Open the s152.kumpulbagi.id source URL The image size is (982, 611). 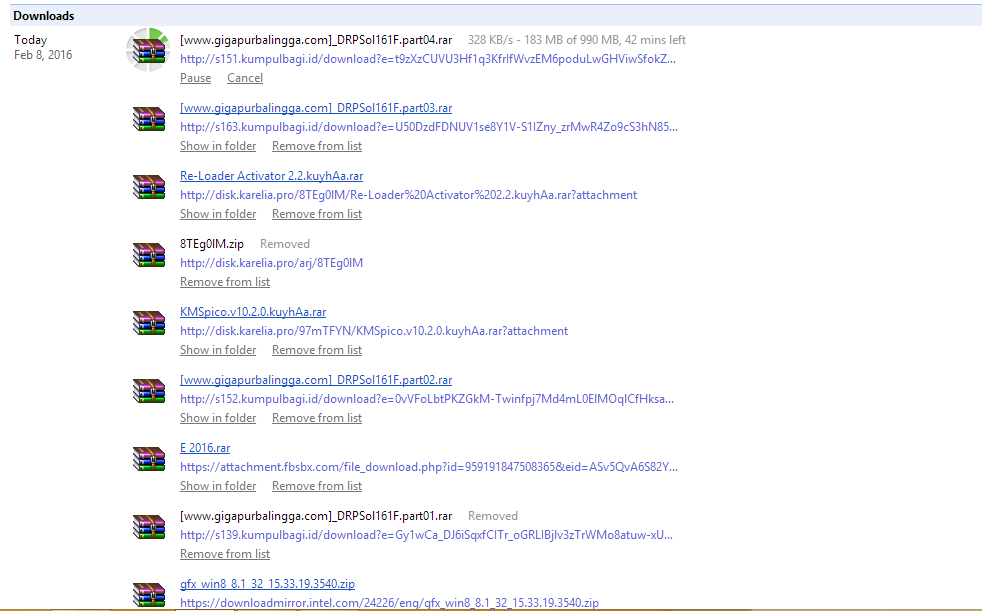[427, 399]
